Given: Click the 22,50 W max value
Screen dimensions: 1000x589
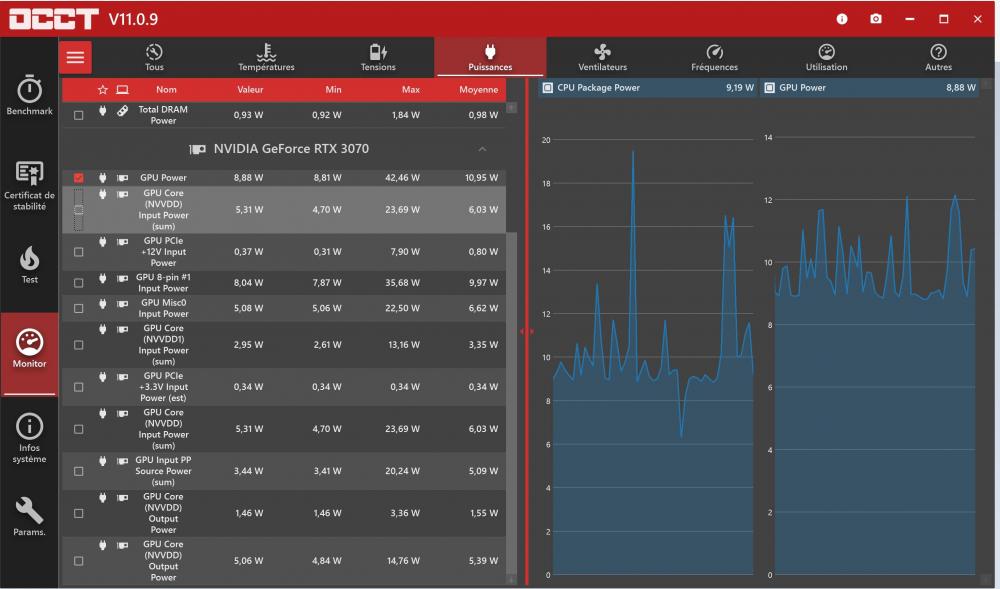Looking at the screenshot, I should [x=402, y=309].
